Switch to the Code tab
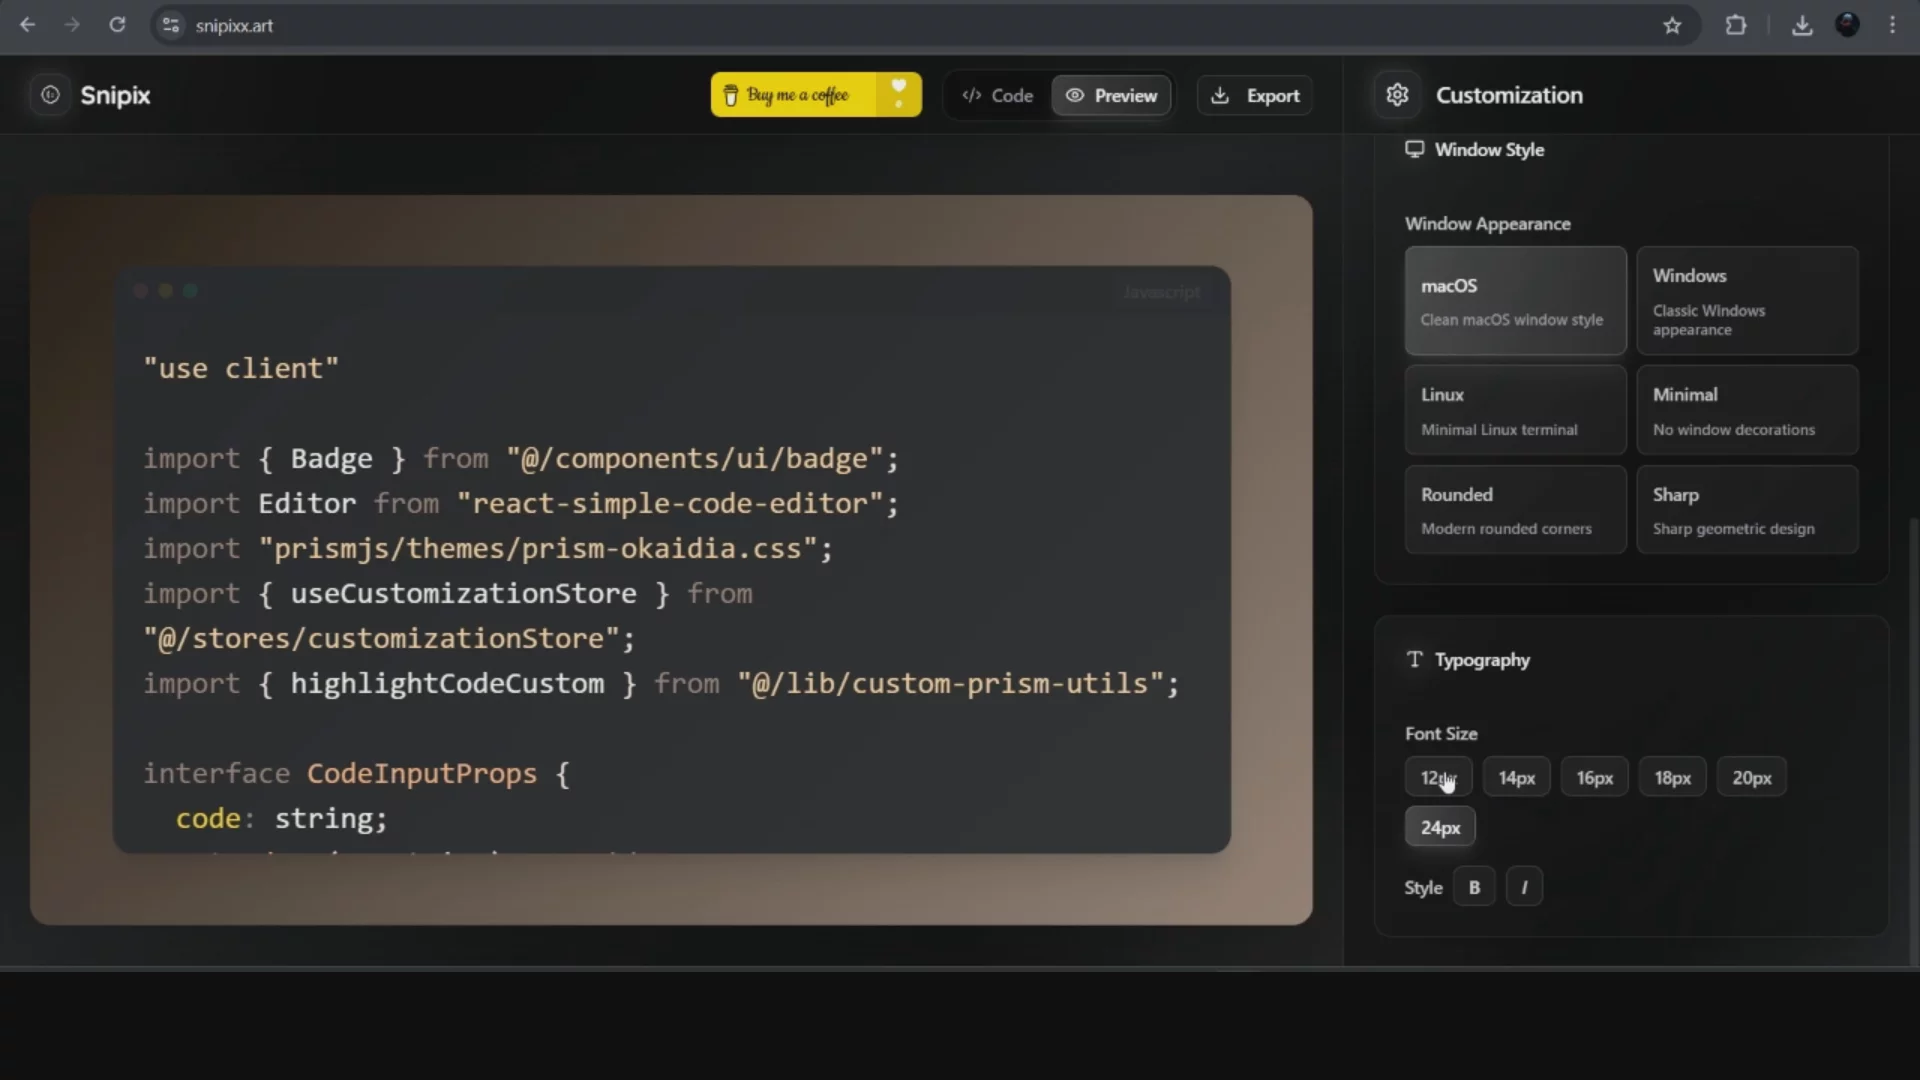Viewport: 1920px width, 1080px height. (x=997, y=96)
